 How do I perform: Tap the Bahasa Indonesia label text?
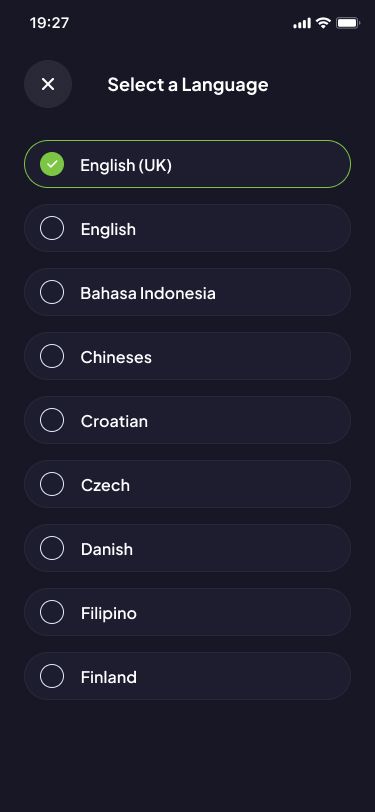coord(148,293)
